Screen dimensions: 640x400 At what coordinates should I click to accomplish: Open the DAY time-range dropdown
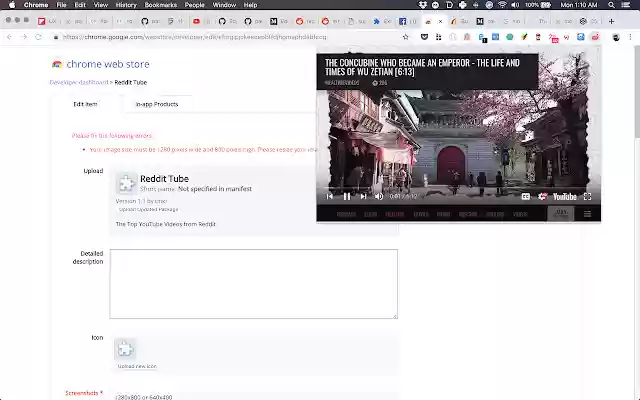coord(560,213)
